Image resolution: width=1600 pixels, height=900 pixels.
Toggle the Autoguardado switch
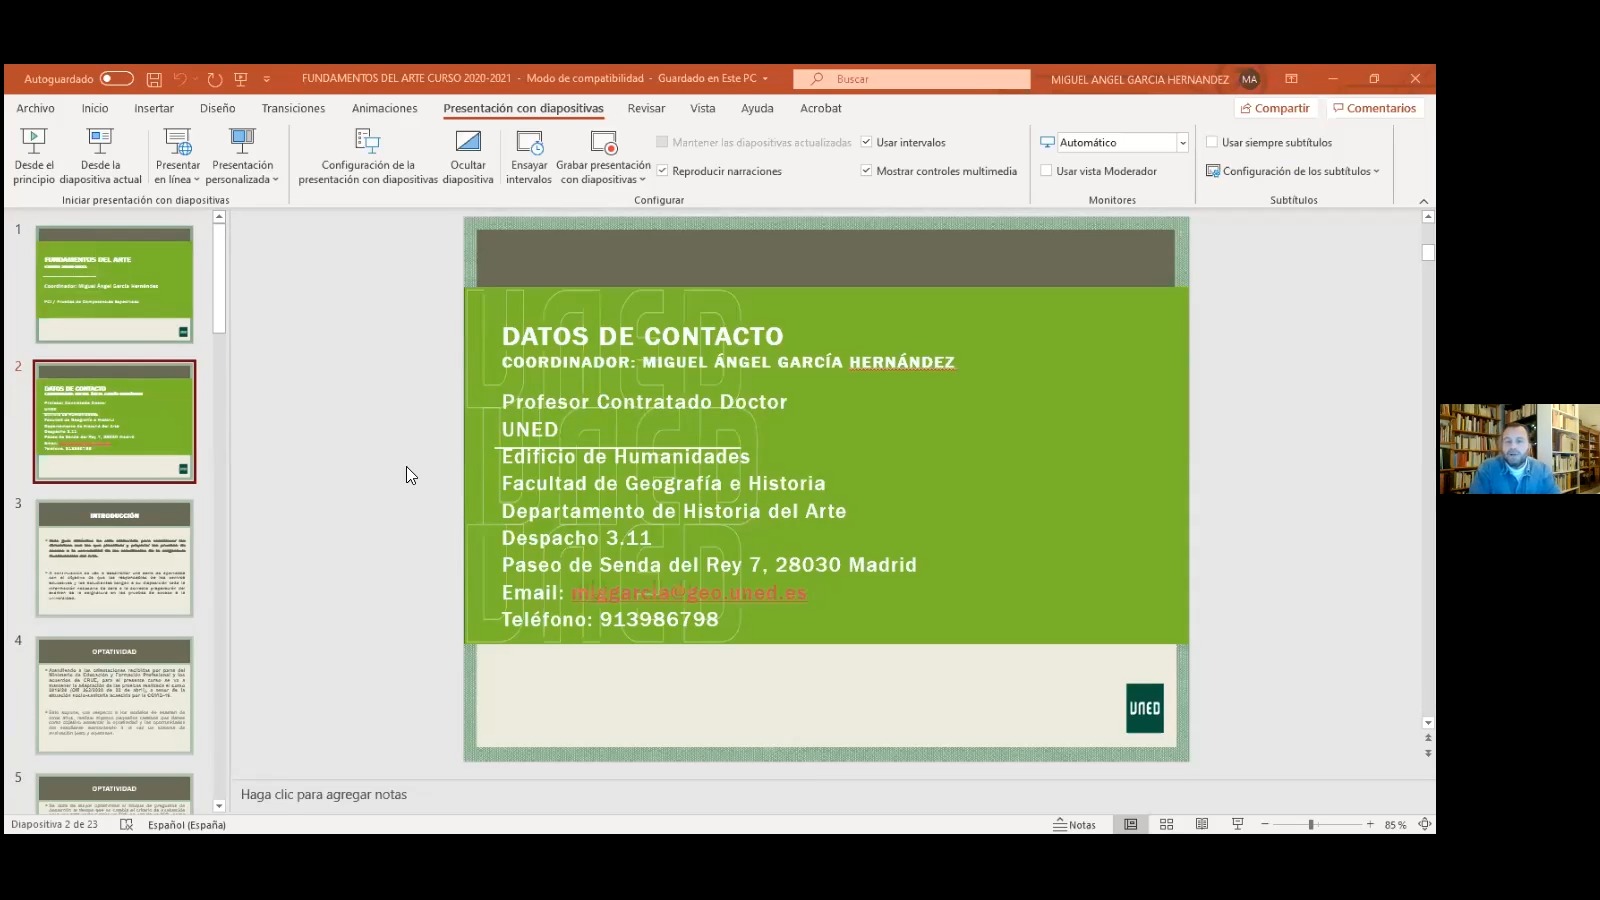[x=116, y=79]
